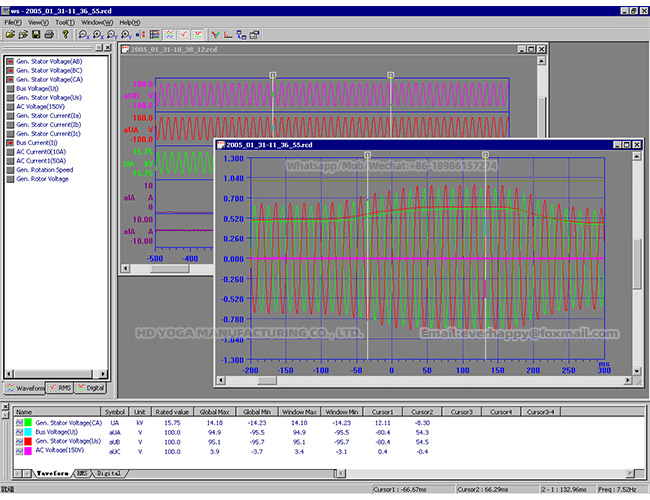Click the Save disk icon in toolbar

tap(36, 34)
